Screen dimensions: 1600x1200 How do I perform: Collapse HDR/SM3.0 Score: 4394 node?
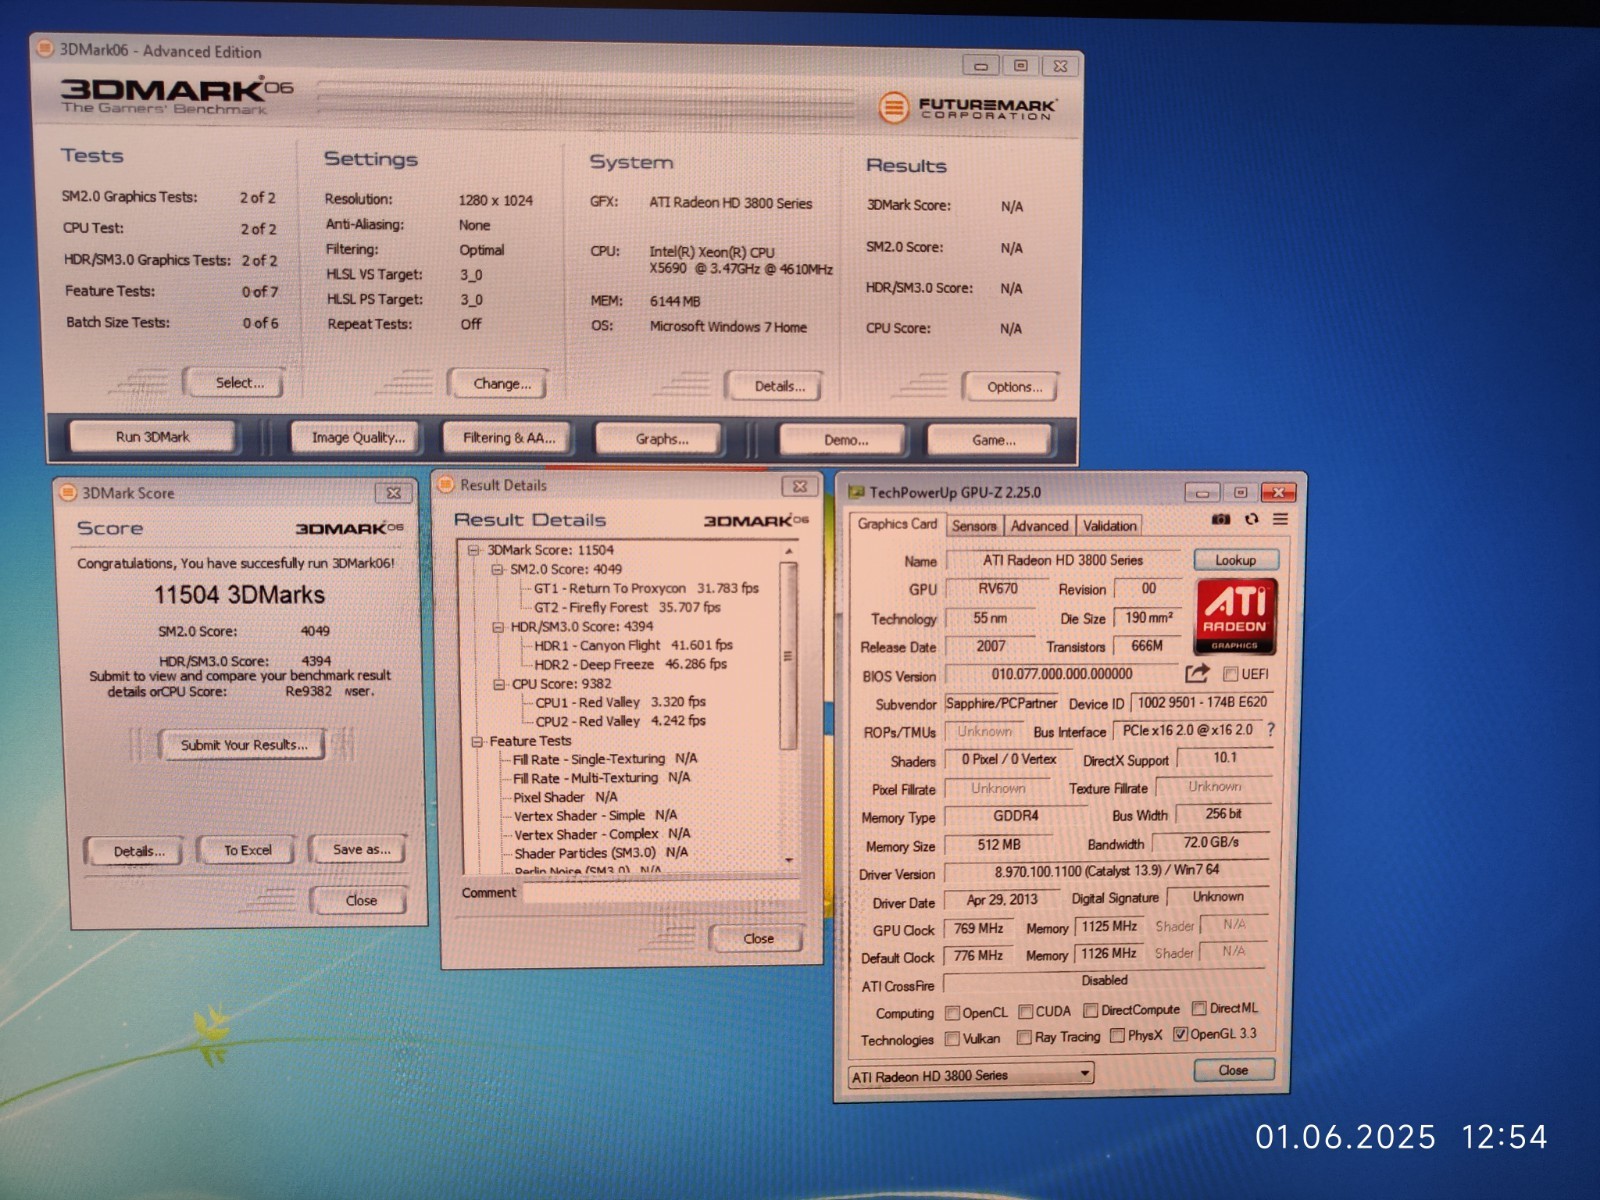(x=498, y=627)
